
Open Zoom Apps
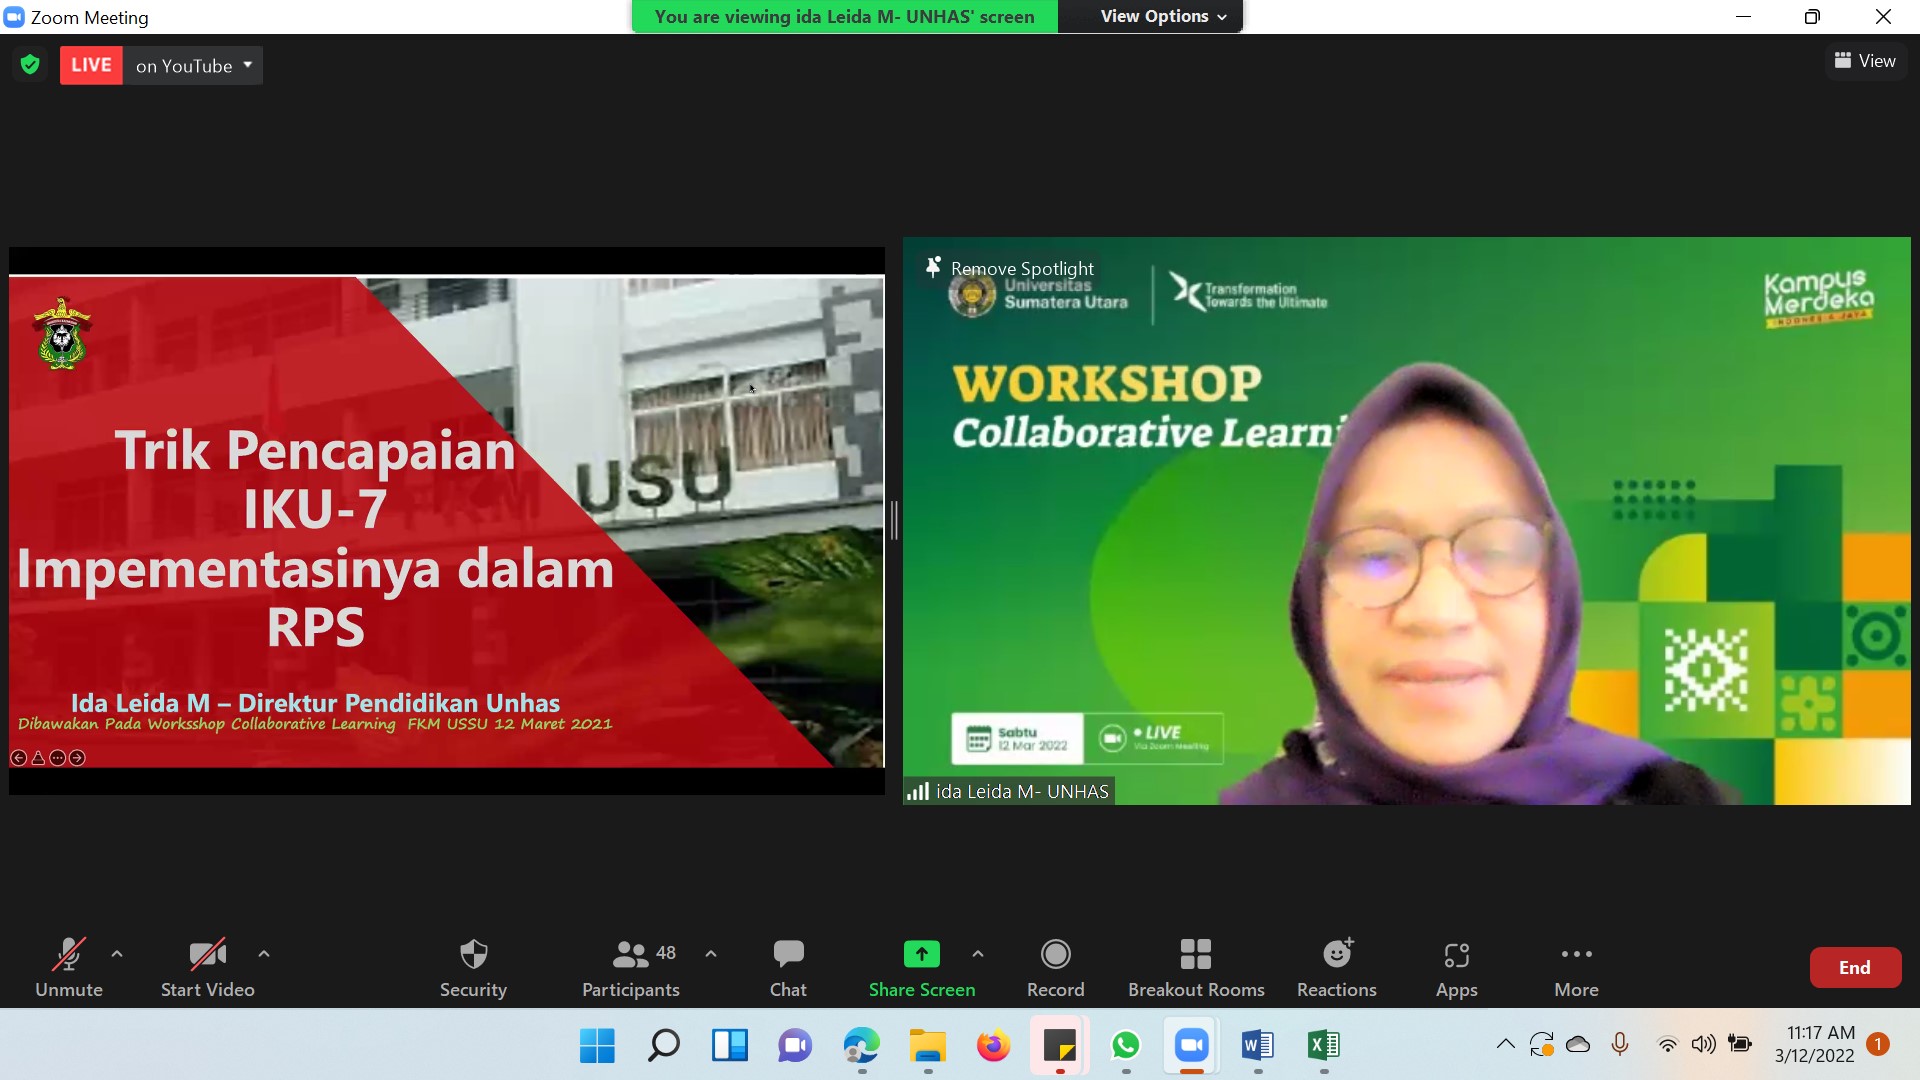tap(1457, 967)
